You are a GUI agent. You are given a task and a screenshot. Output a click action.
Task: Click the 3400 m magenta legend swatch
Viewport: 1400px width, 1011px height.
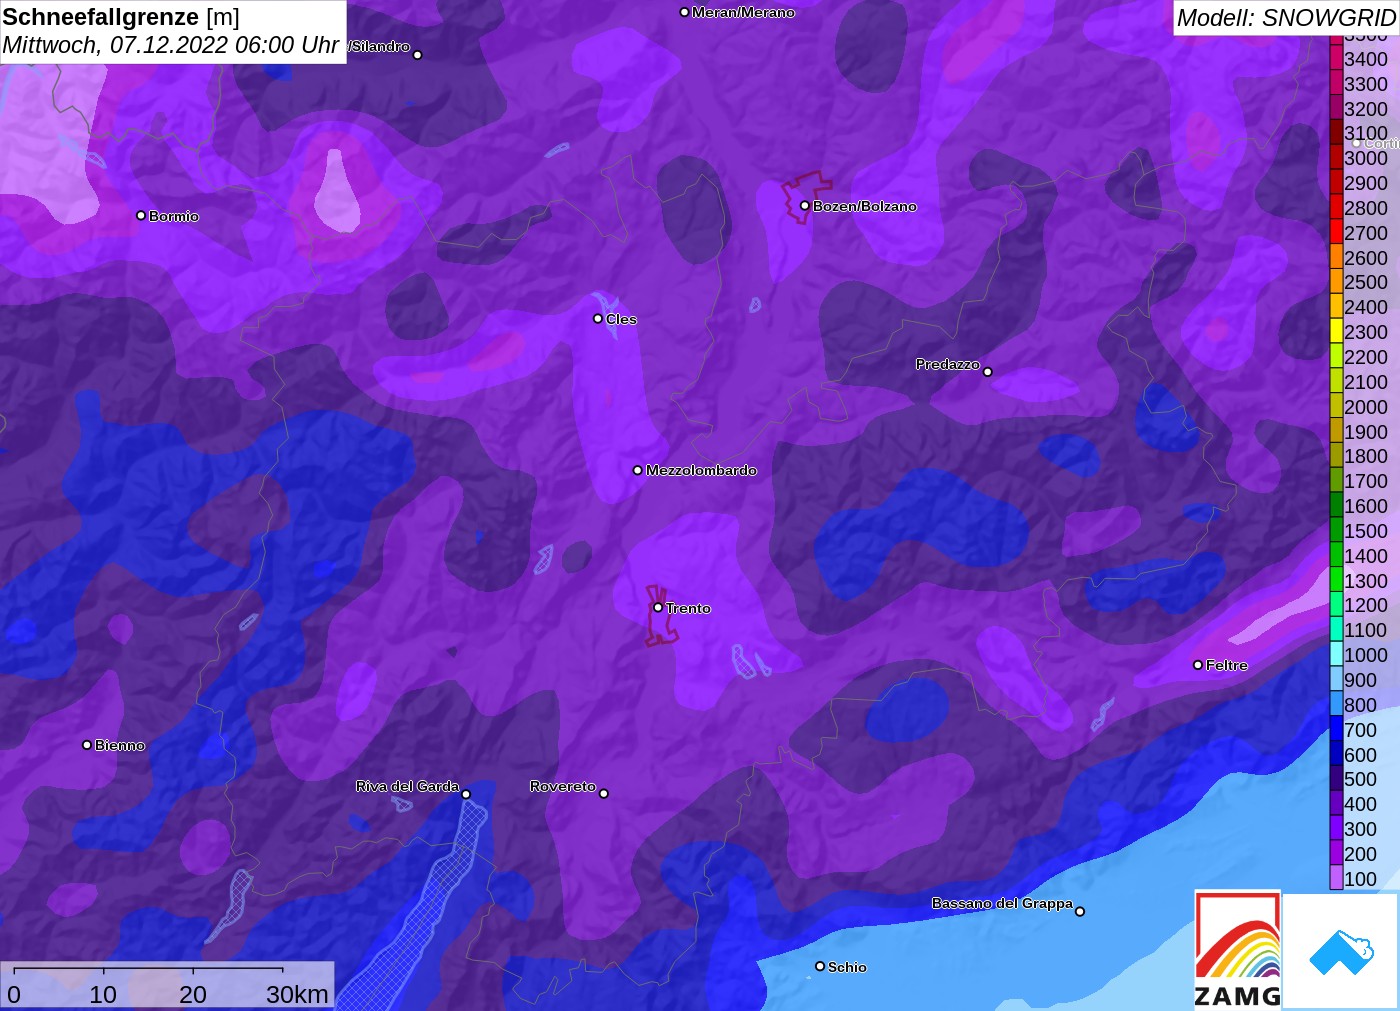[1336, 58]
